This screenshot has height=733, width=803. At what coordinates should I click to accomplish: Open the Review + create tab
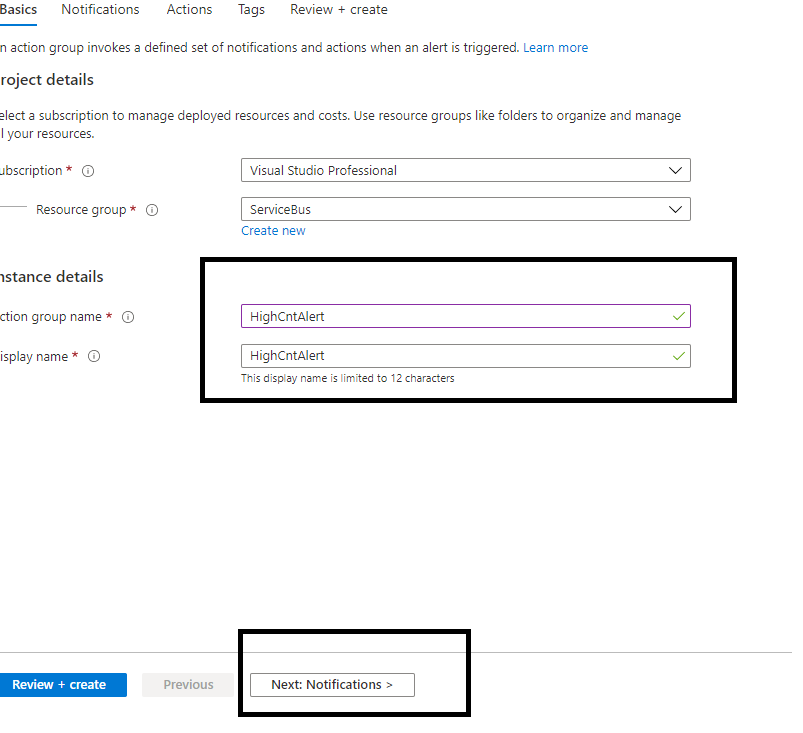[x=338, y=10]
